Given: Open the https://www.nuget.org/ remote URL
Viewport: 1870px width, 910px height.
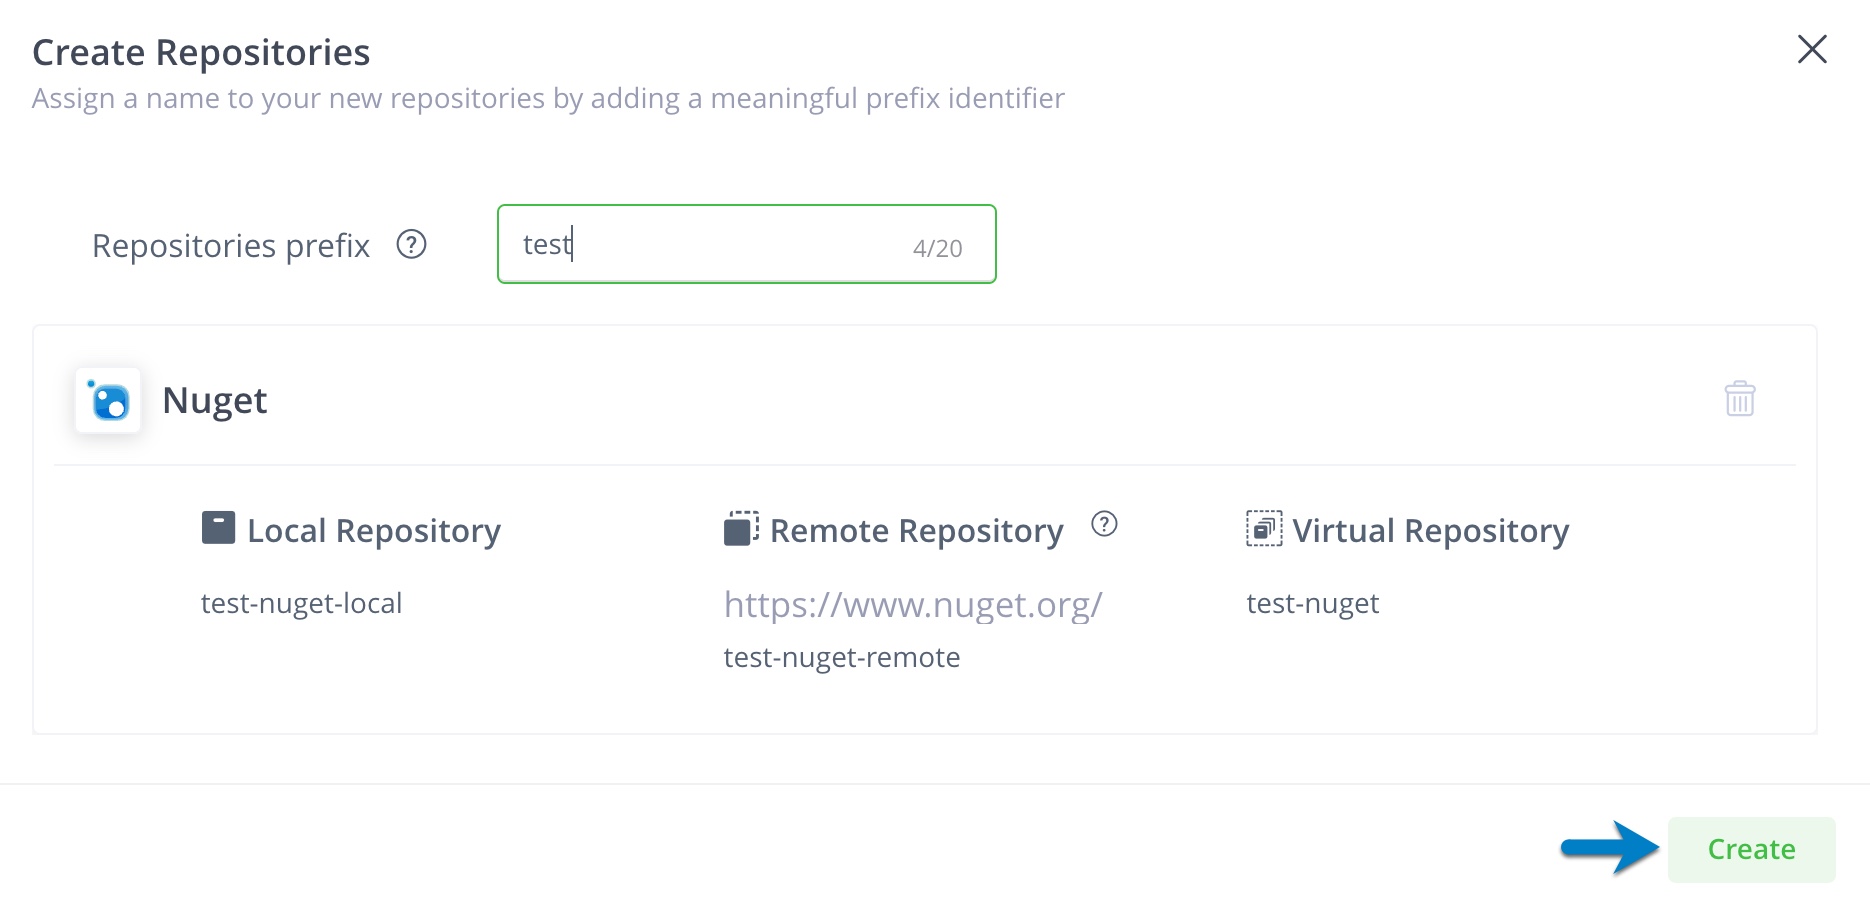Looking at the screenshot, I should coord(913,604).
